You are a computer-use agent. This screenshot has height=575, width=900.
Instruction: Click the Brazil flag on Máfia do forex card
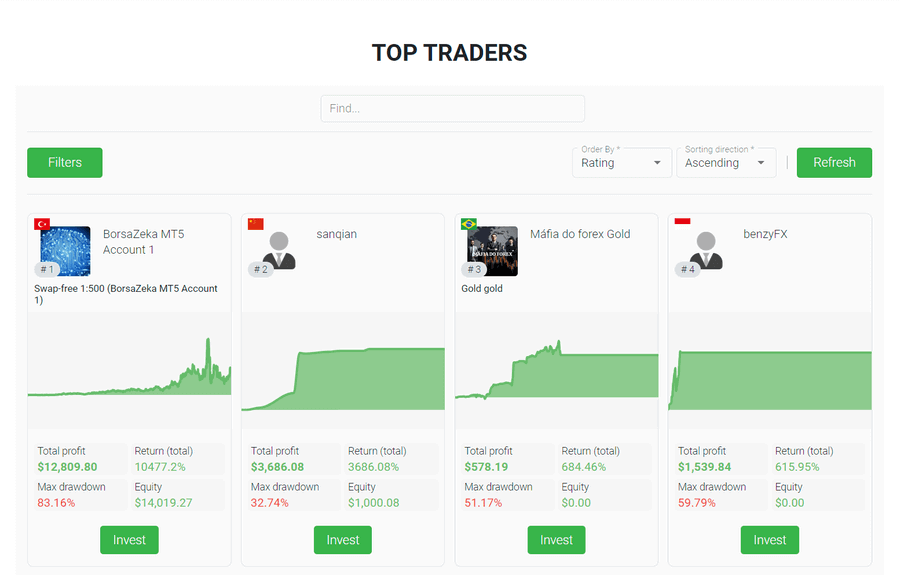point(469,224)
